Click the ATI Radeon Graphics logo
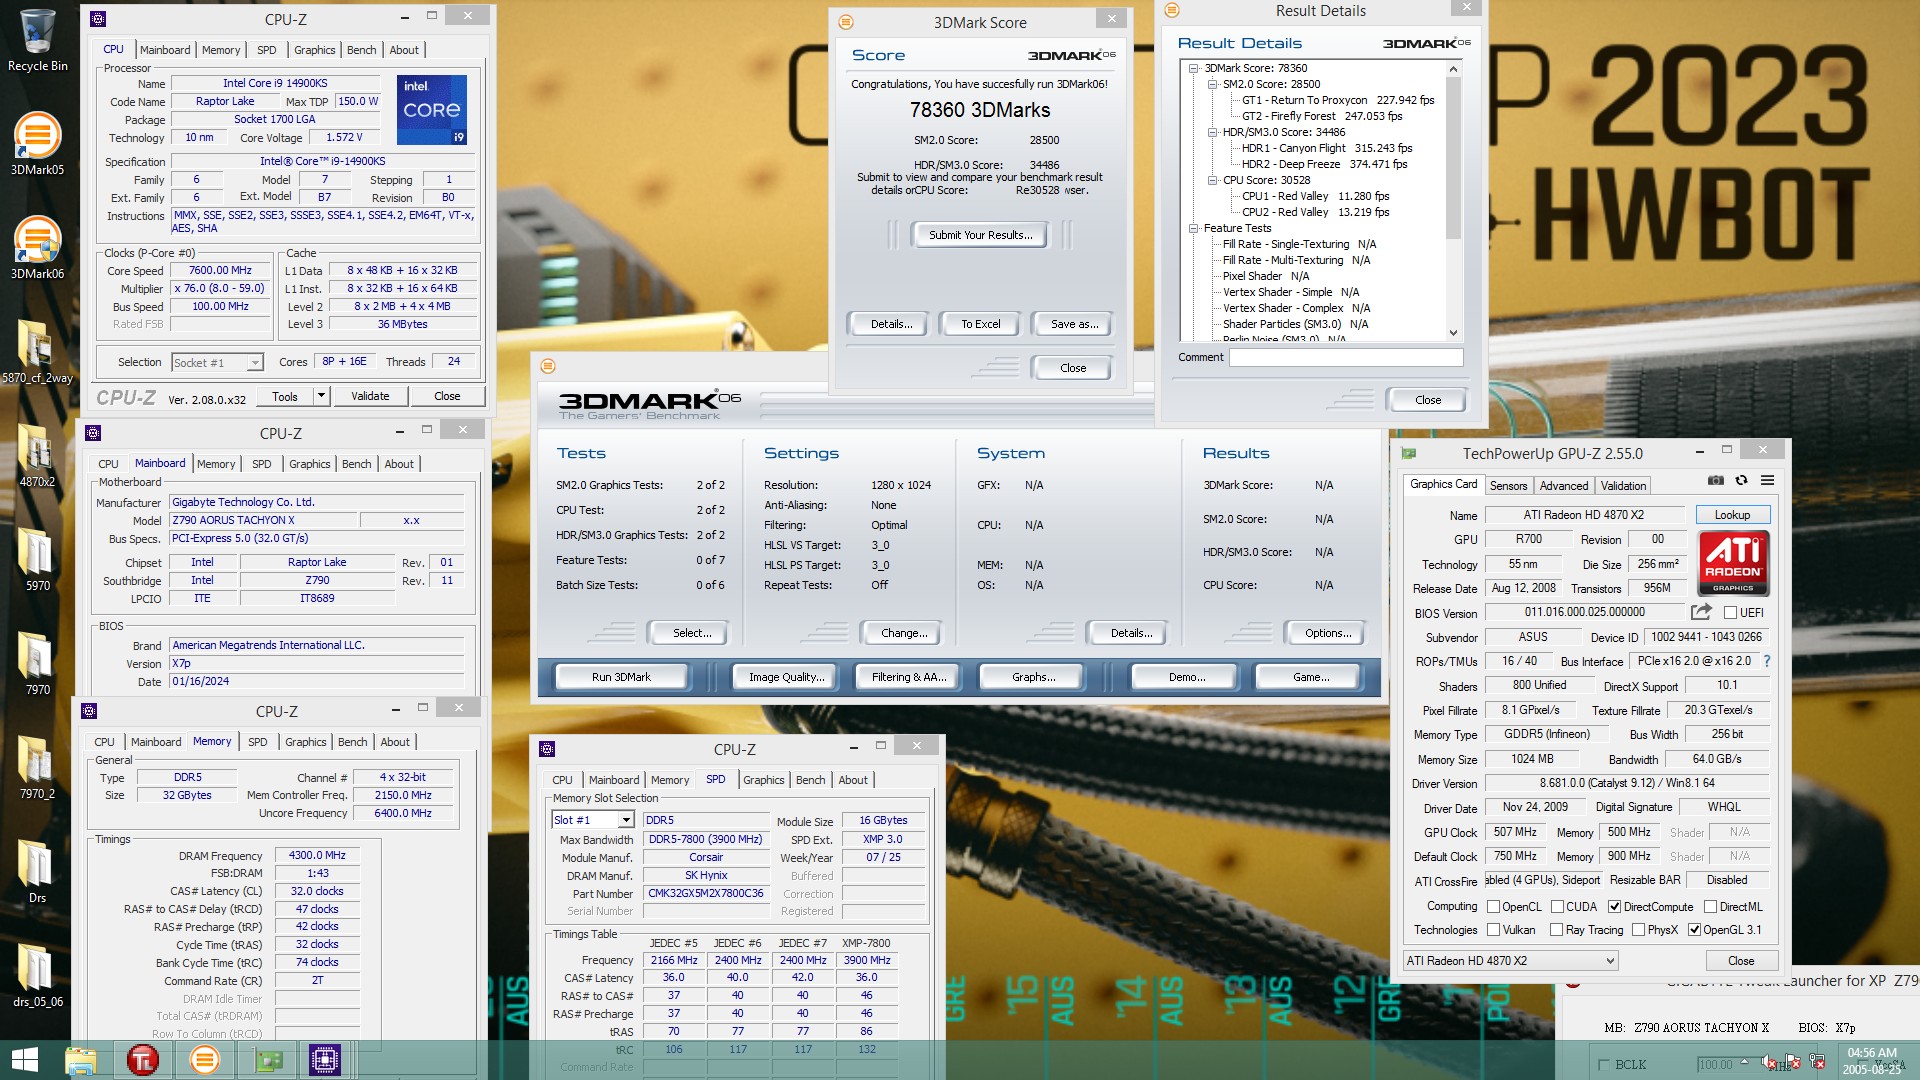This screenshot has width=1920, height=1080. pyautogui.click(x=1733, y=563)
